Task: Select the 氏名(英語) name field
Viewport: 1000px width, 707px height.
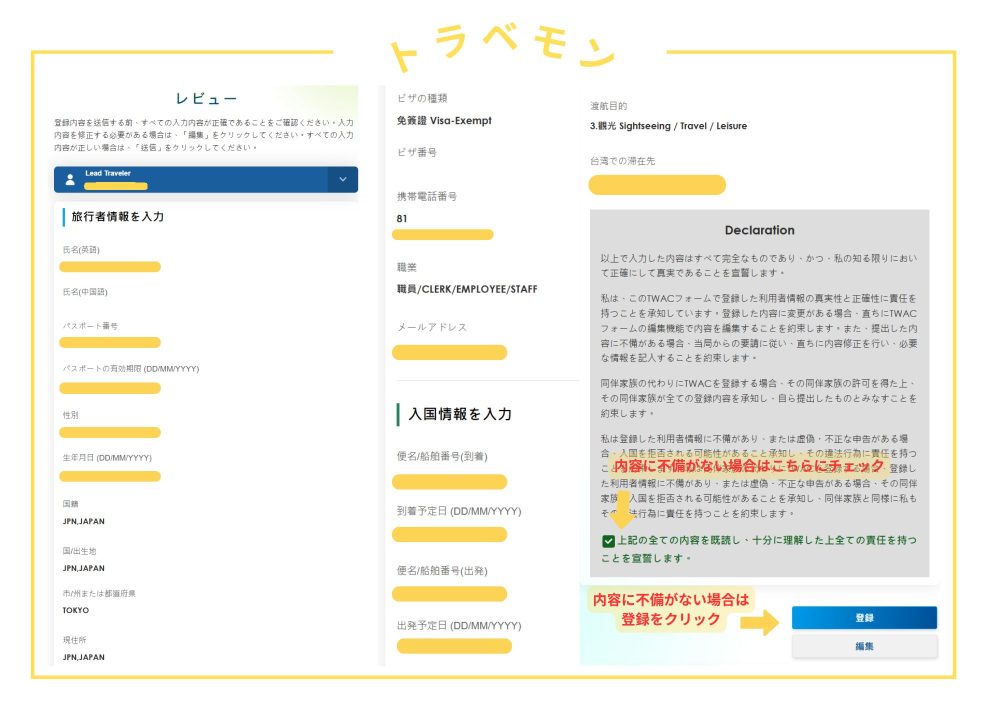Action: pyautogui.click(x=110, y=267)
